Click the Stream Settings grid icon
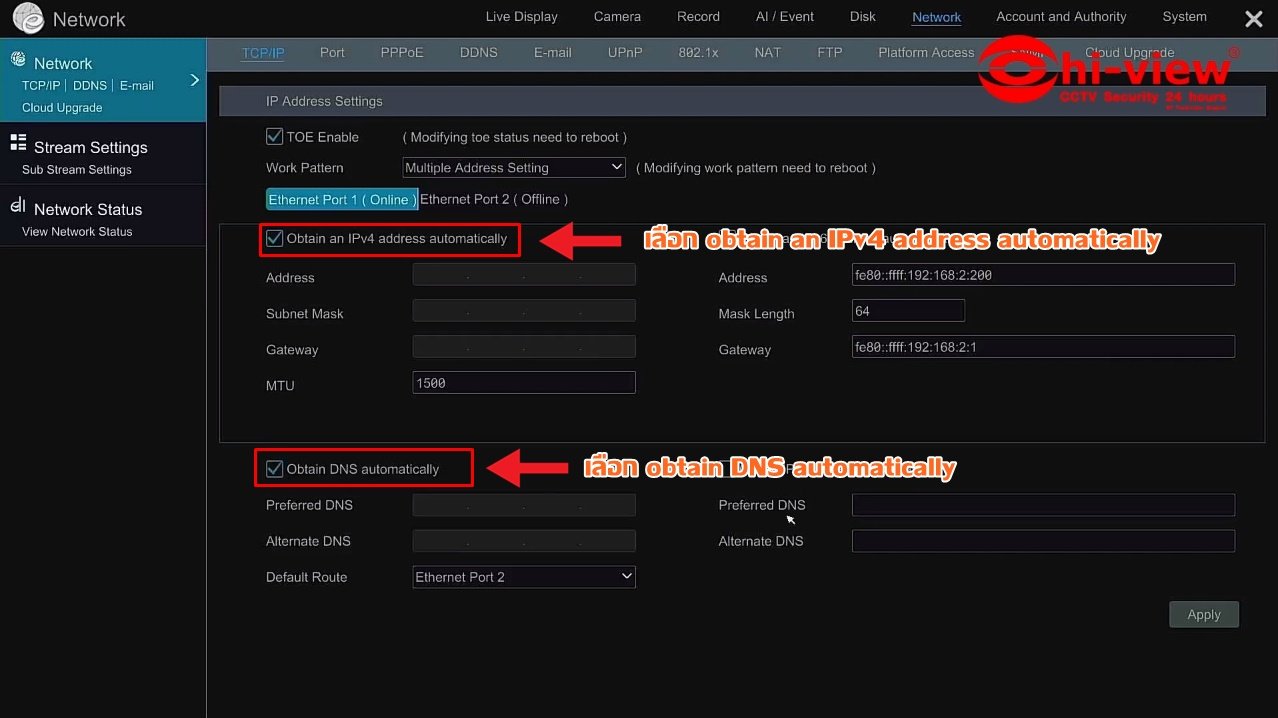Image resolution: width=1278 pixels, height=718 pixels. tap(18, 144)
